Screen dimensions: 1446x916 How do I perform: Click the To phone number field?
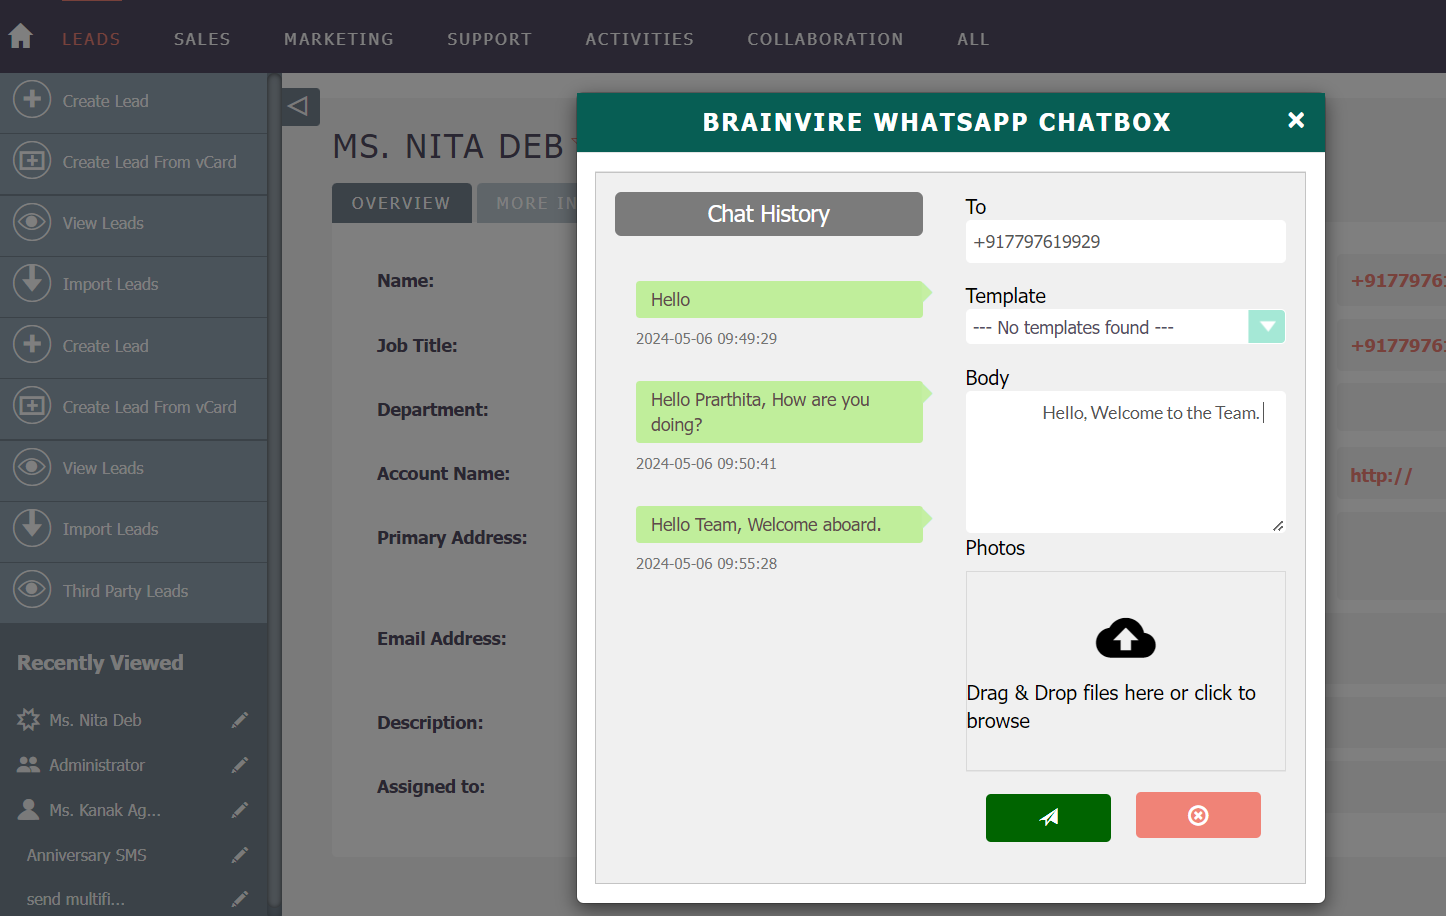[1125, 241]
